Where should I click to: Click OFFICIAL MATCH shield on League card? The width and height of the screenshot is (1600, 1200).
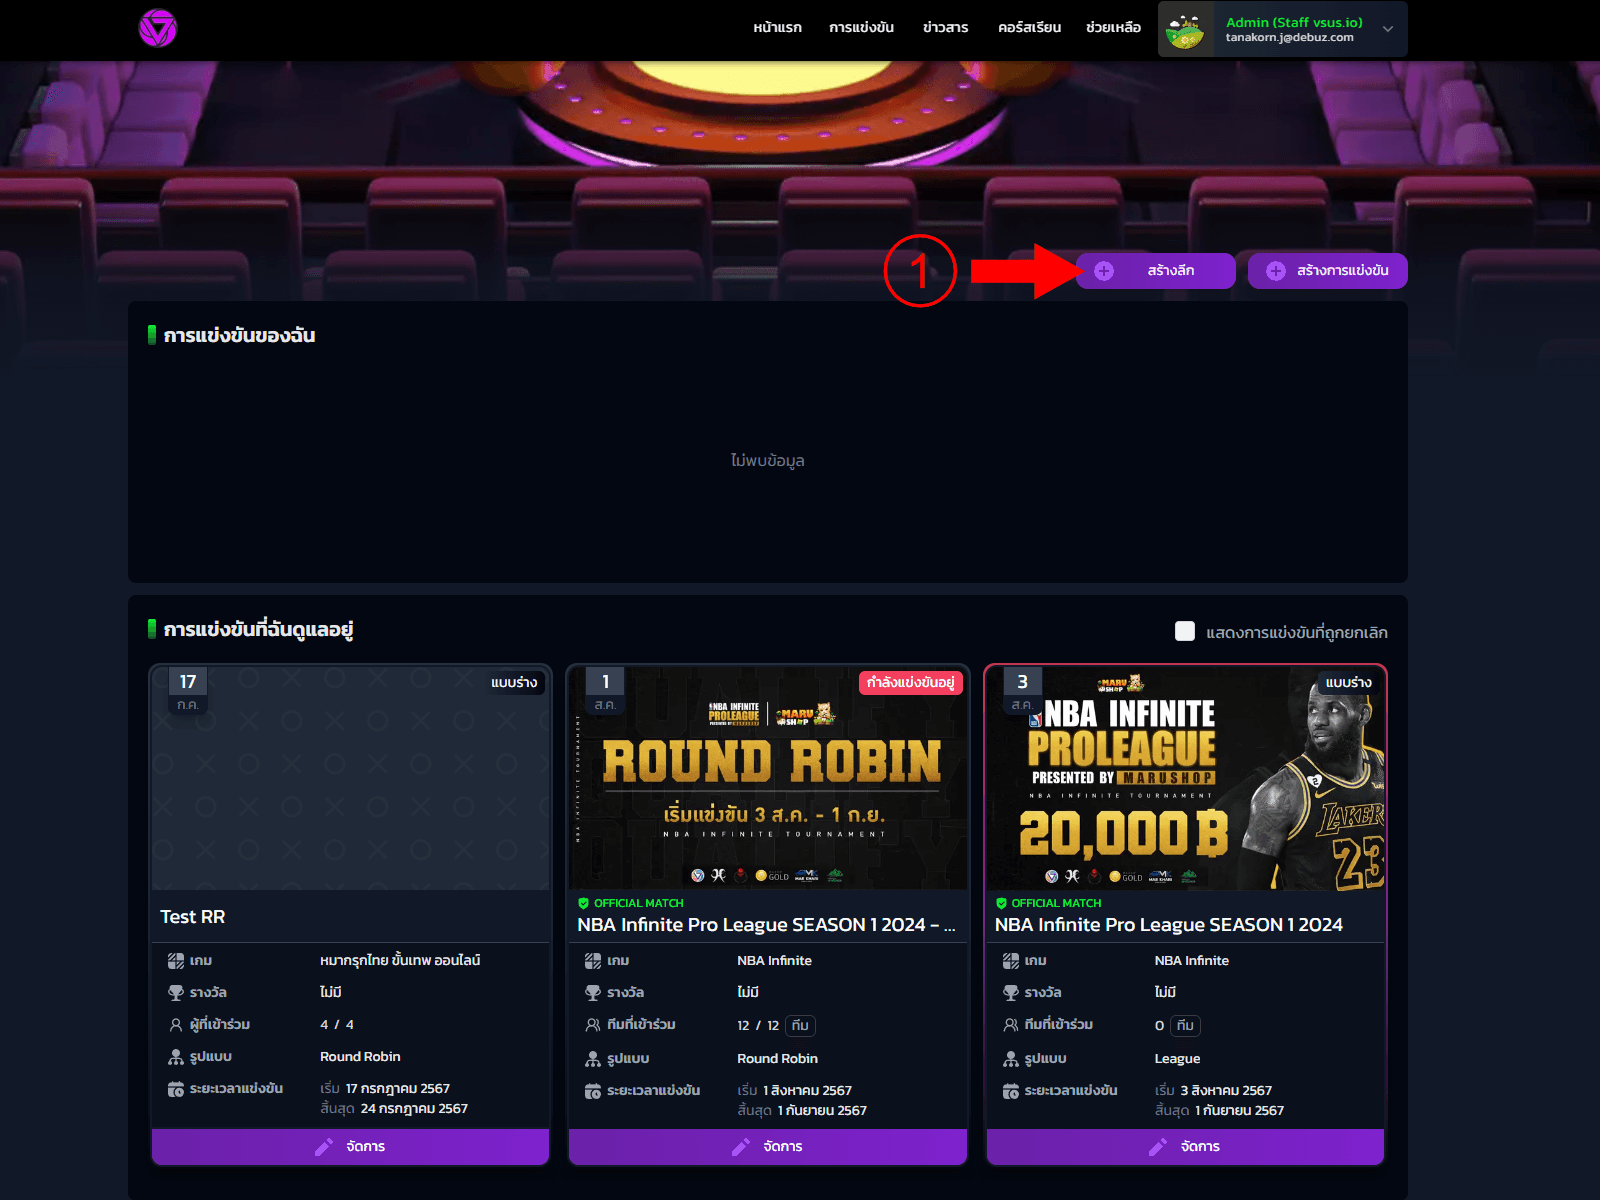[x=1001, y=903]
